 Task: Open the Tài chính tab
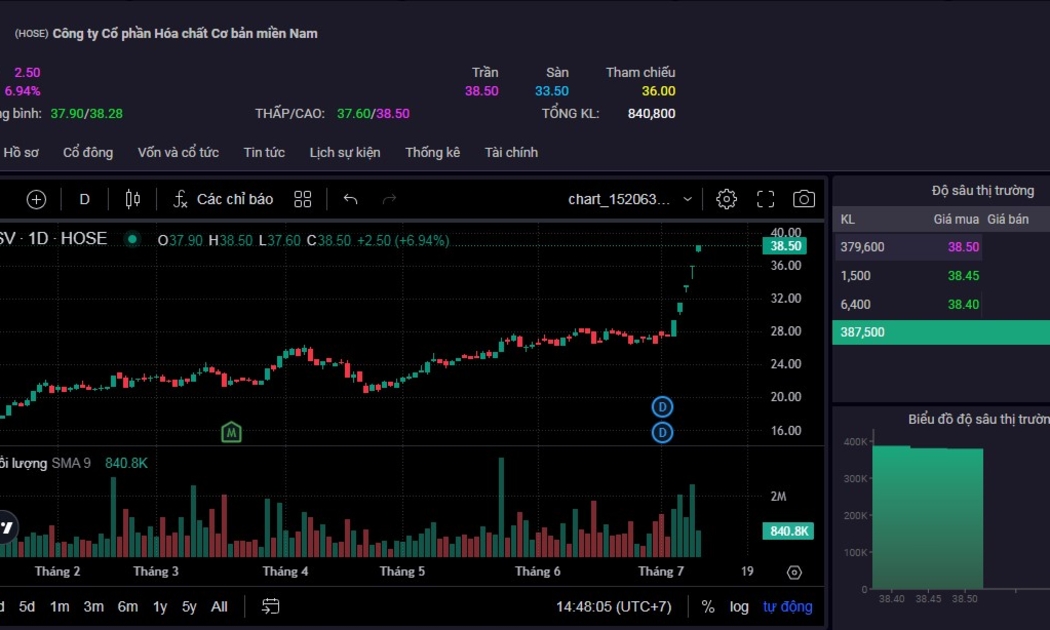[x=511, y=152]
